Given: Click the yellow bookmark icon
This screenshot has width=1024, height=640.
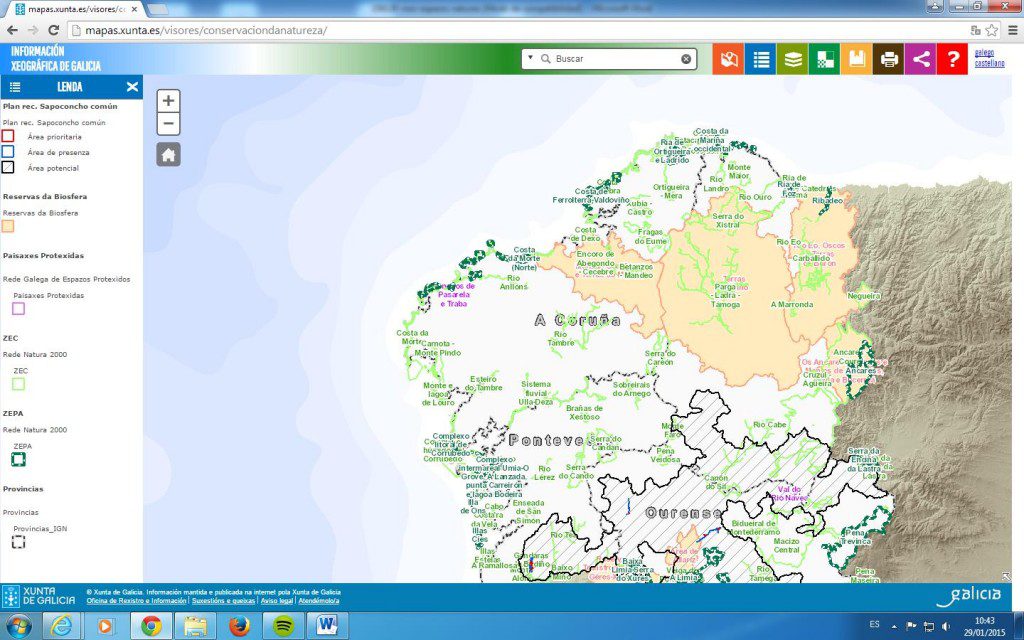Looking at the screenshot, I should pos(857,59).
